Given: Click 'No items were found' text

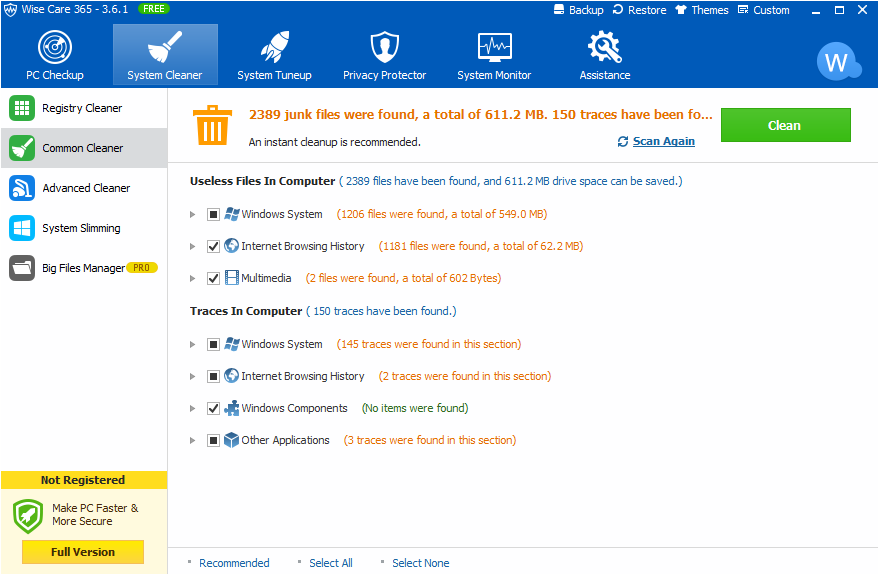Looking at the screenshot, I should pos(415,408).
